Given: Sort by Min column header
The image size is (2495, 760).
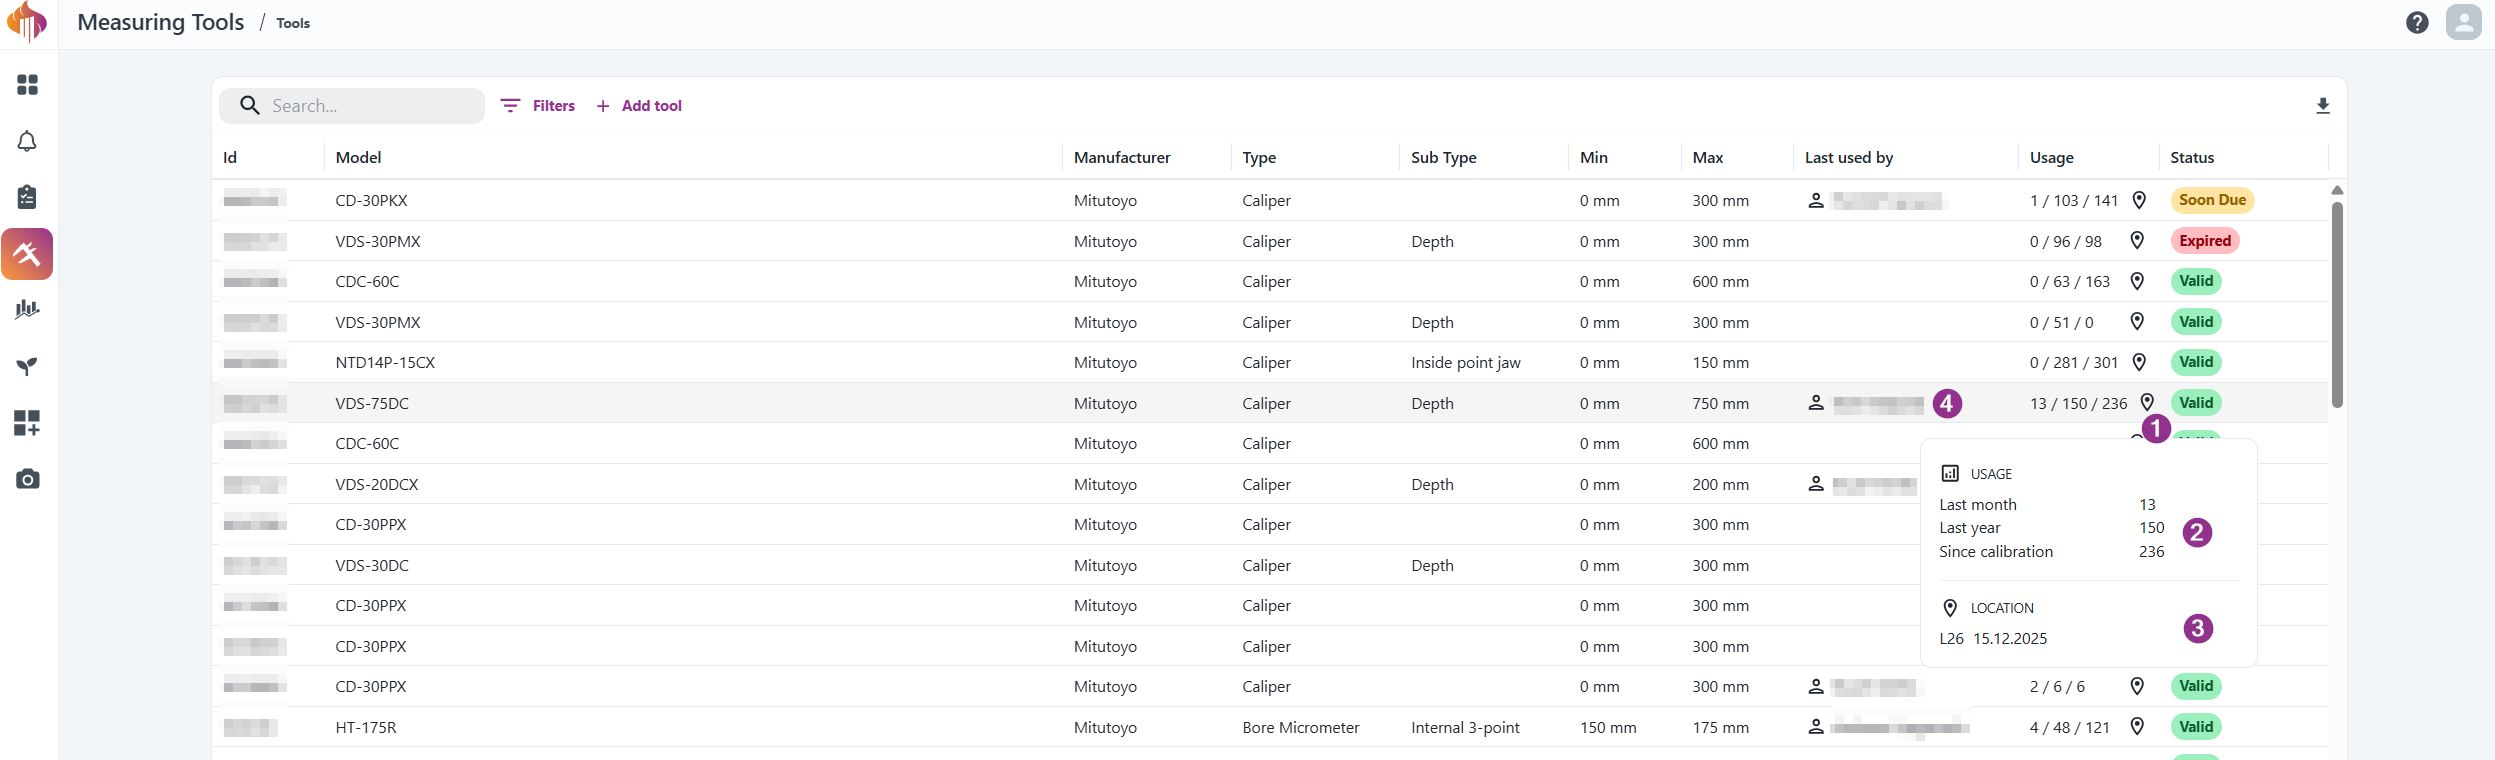Looking at the screenshot, I should click(1594, 158).
